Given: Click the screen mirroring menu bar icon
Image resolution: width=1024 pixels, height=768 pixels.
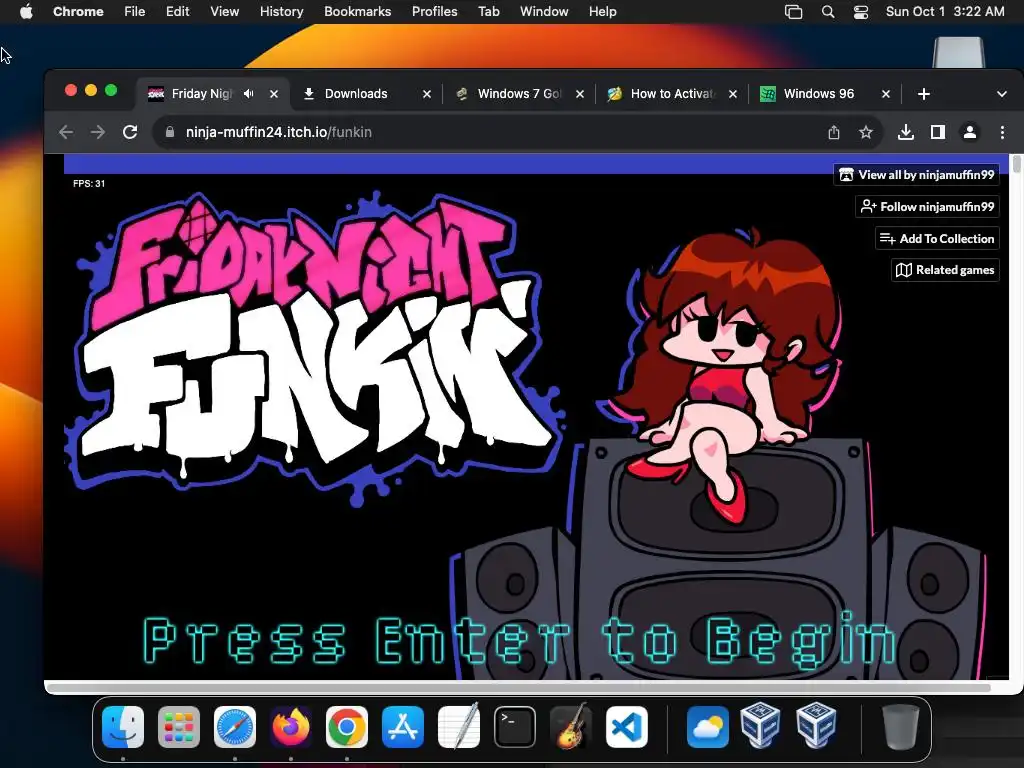Looking at the screenshot, I should [x=793, y=12].
